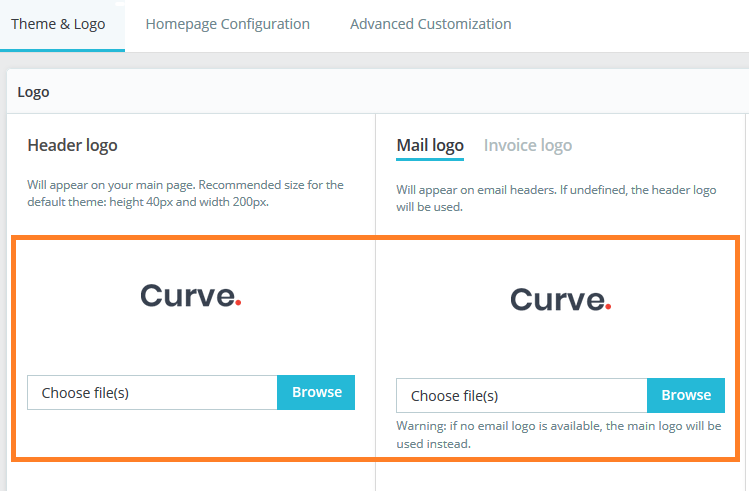749x491 pixels.
Task: Click the header logo Curve image
Action: (x=190, y=295)
